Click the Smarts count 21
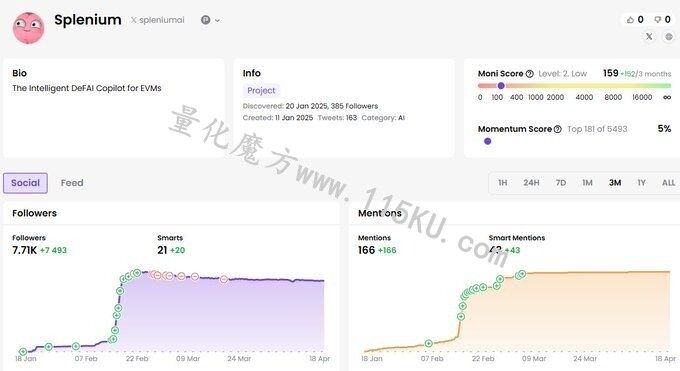Screen dimensions: 680x371 (162, 250)
